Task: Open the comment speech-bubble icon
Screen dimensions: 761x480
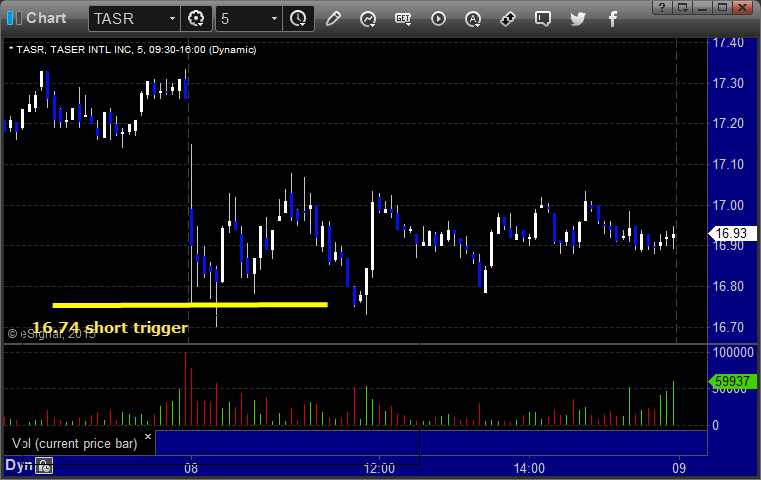Action: (x=543, y=19)
